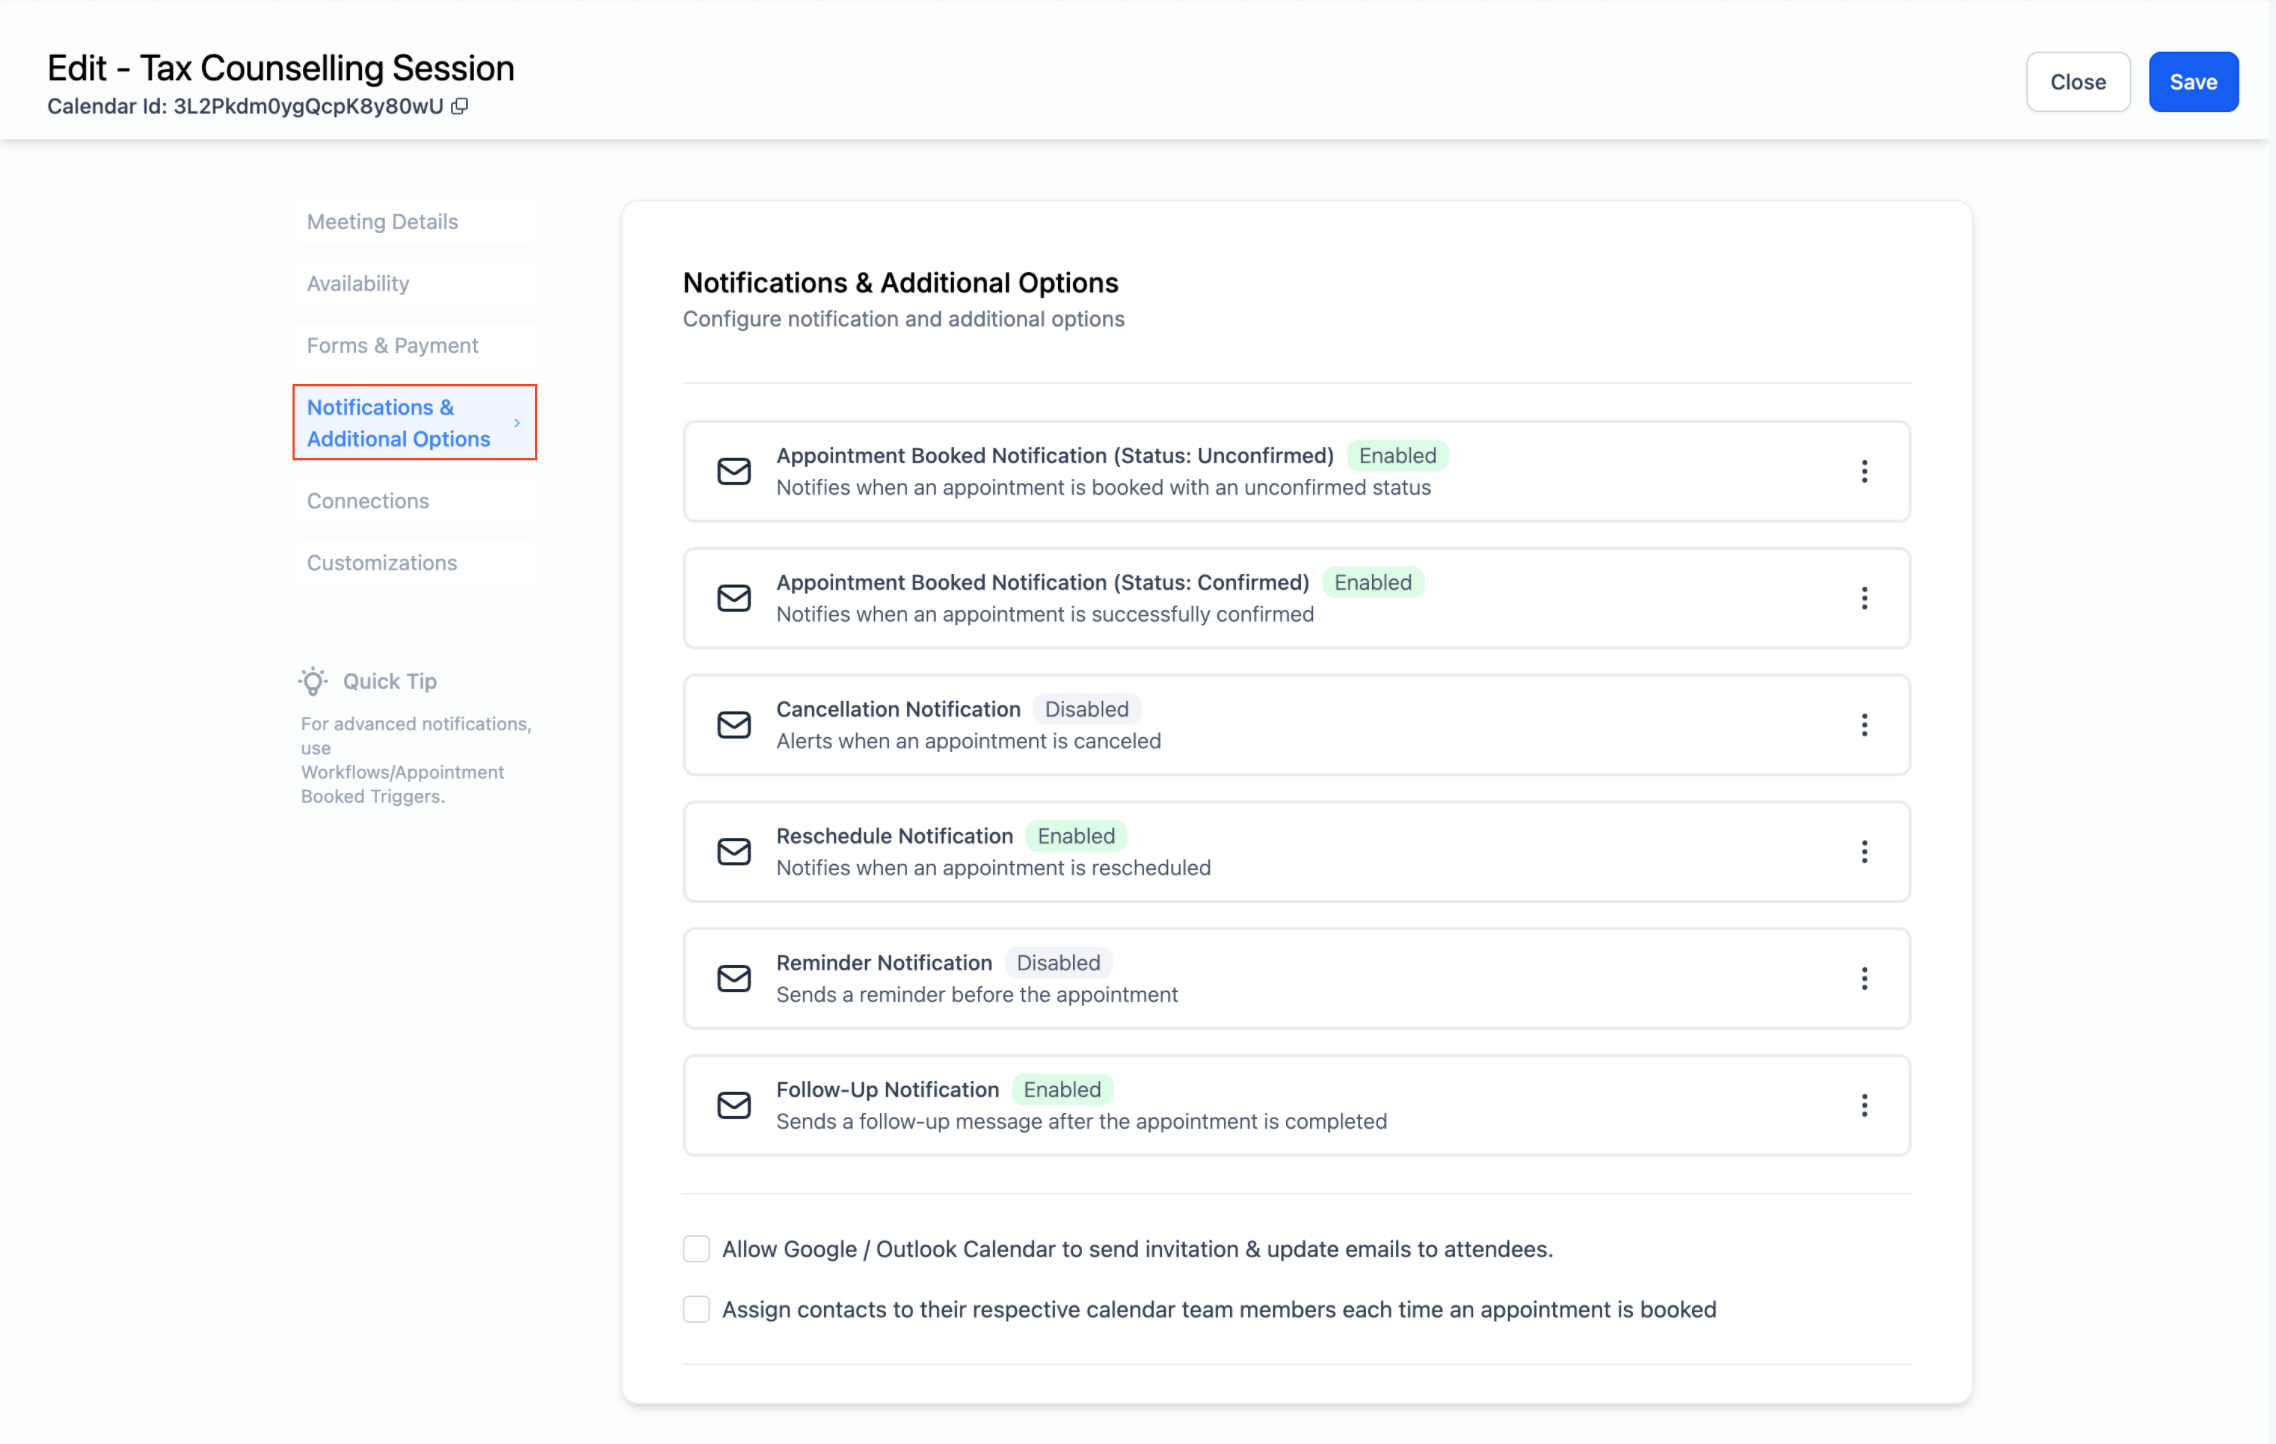Screen dimensions: 2276x1444
Task: Go to the Connections section
Action: pyautogui.click(x=367, y=500)
